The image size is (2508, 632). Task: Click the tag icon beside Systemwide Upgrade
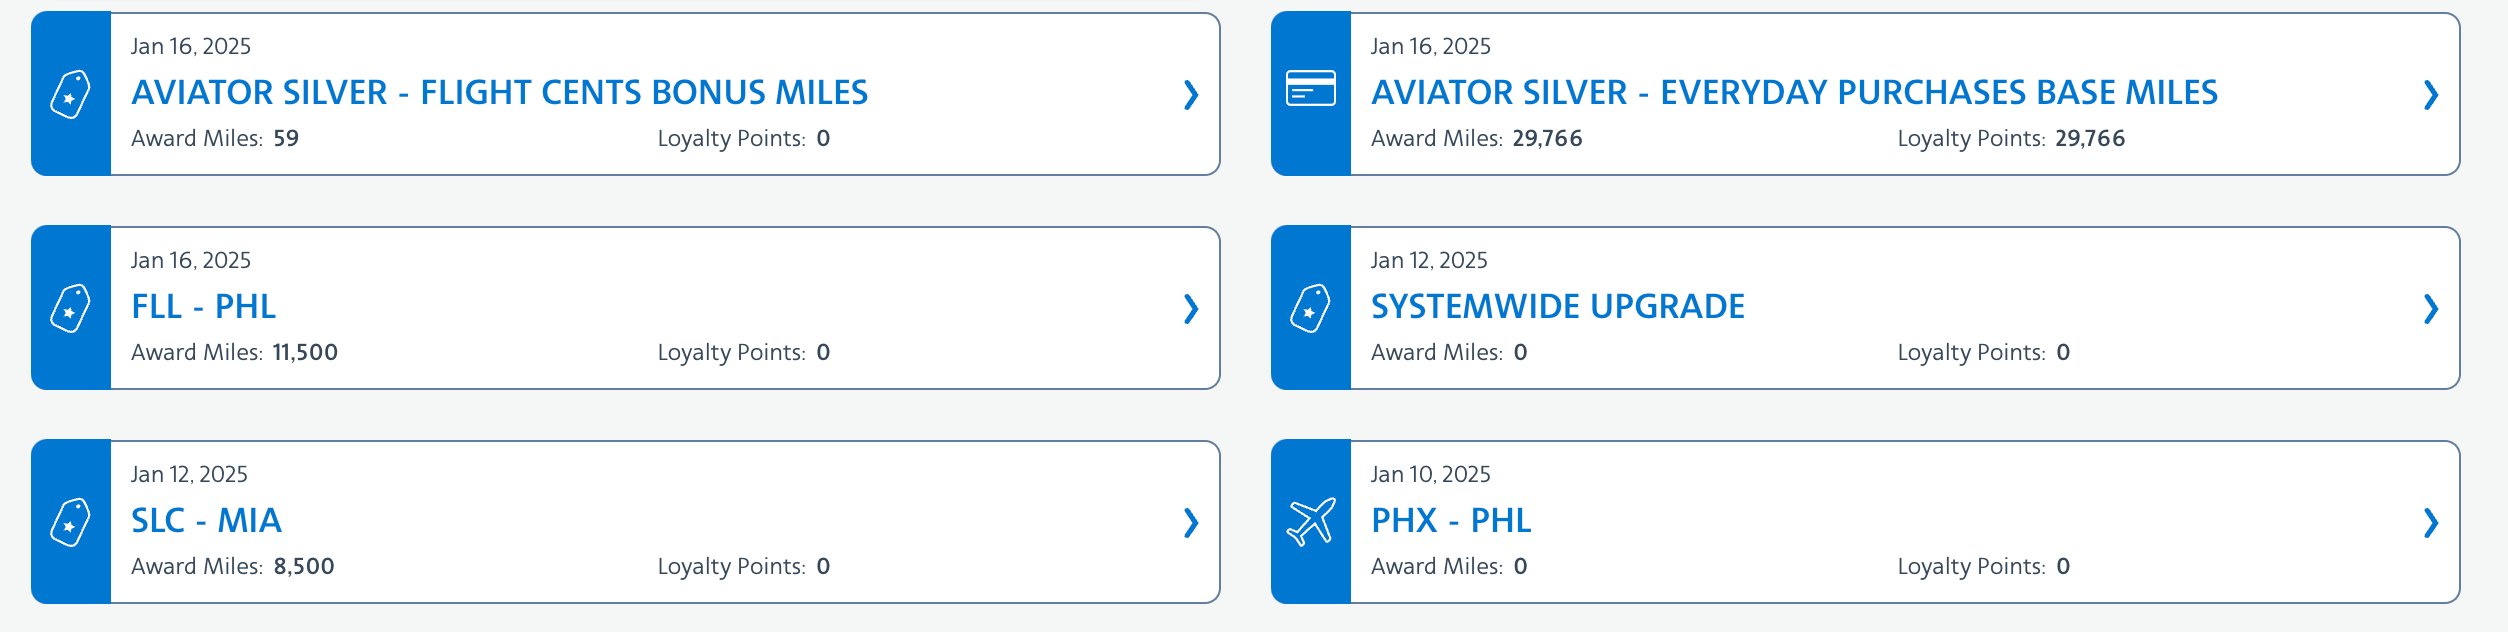click(1310, 308)
